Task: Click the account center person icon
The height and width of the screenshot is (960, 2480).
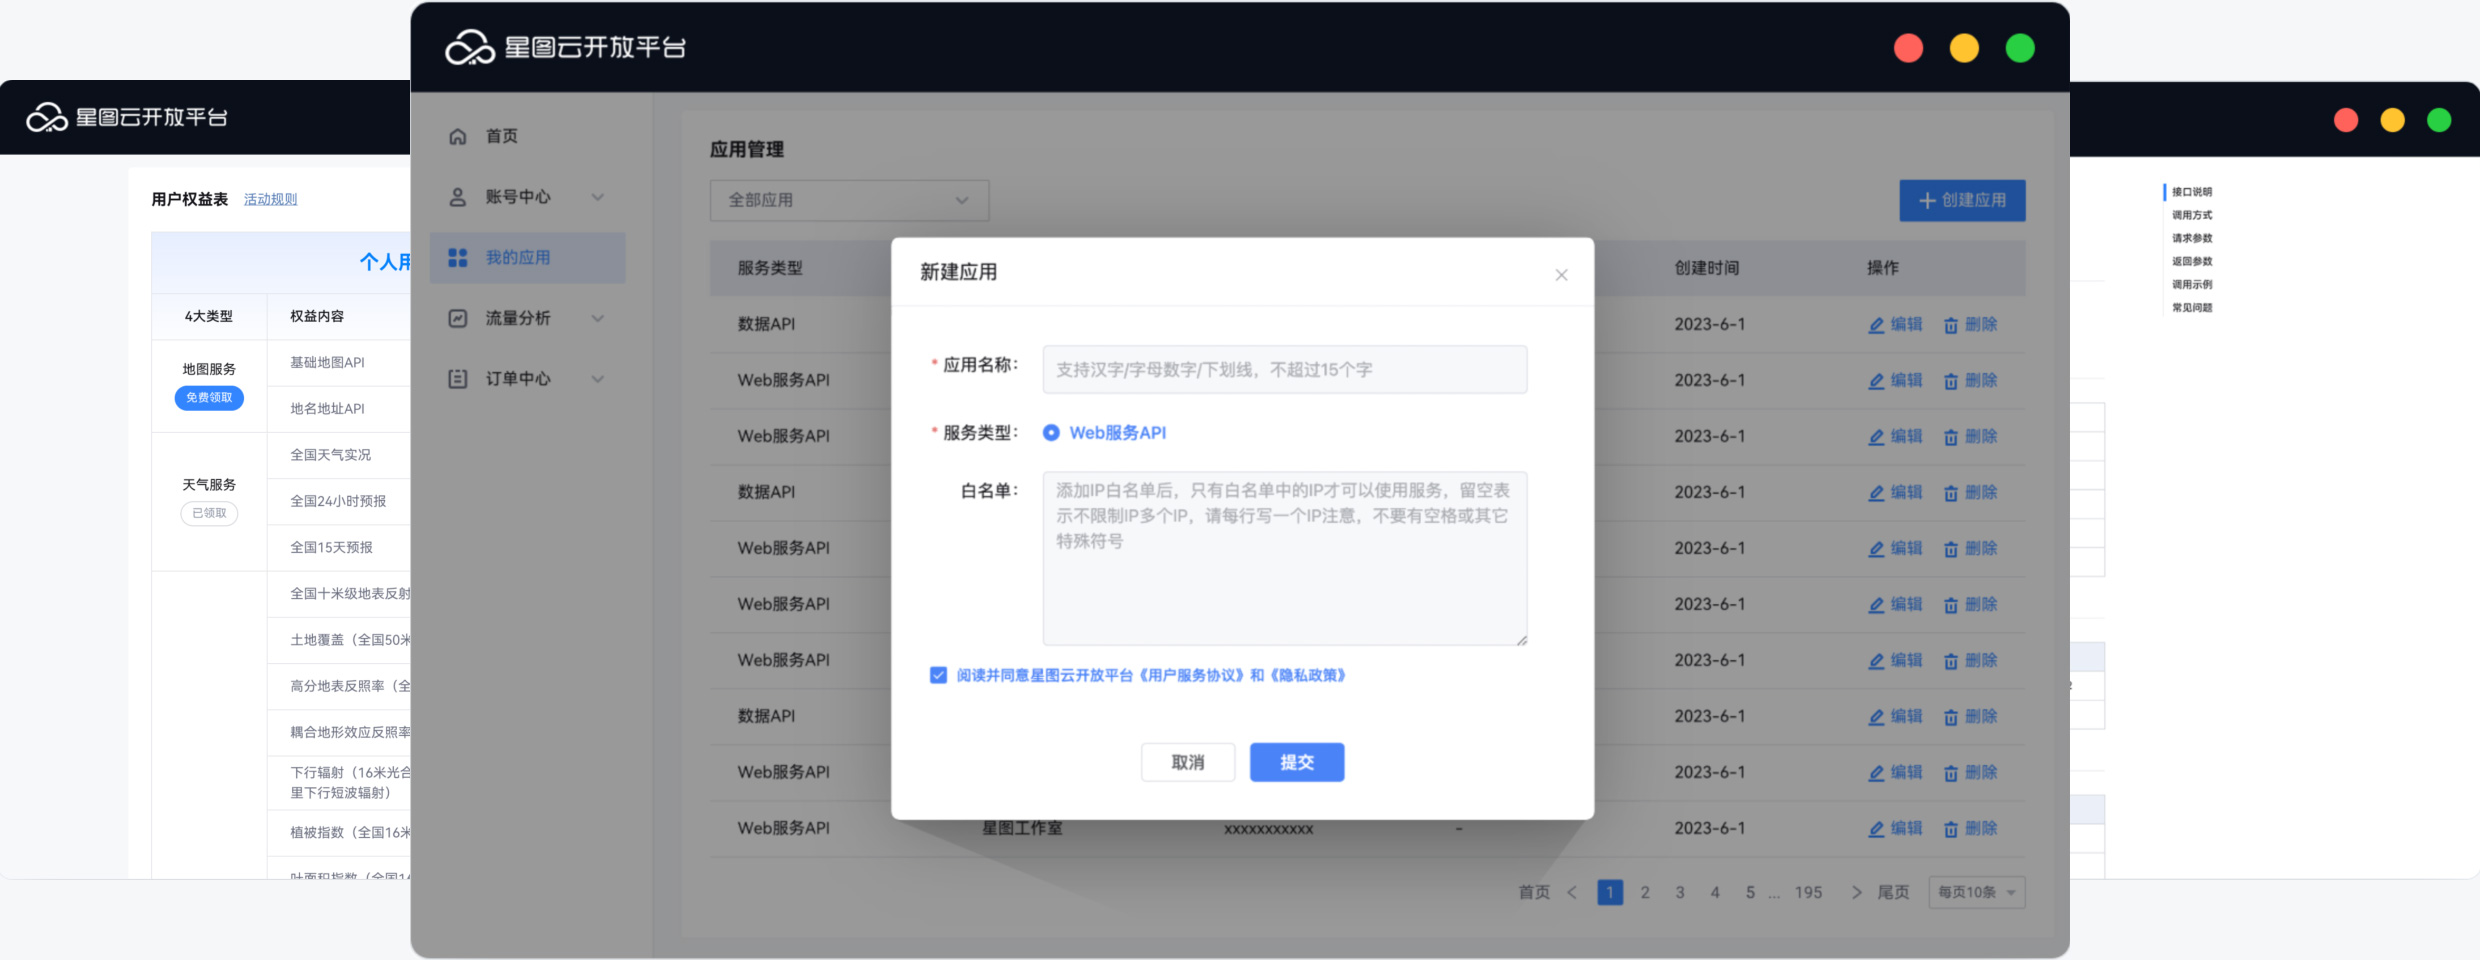Action: (x=458, y=197)
